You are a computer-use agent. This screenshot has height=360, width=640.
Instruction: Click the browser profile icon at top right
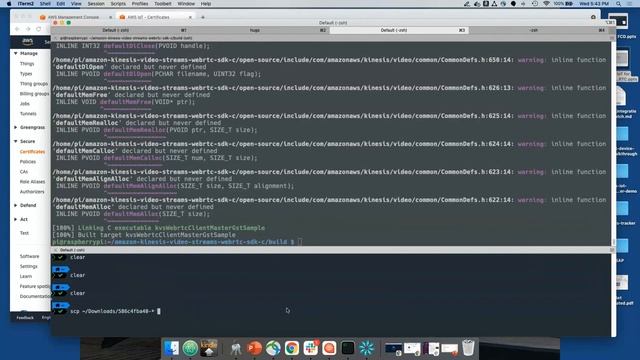tap(593, 17)
